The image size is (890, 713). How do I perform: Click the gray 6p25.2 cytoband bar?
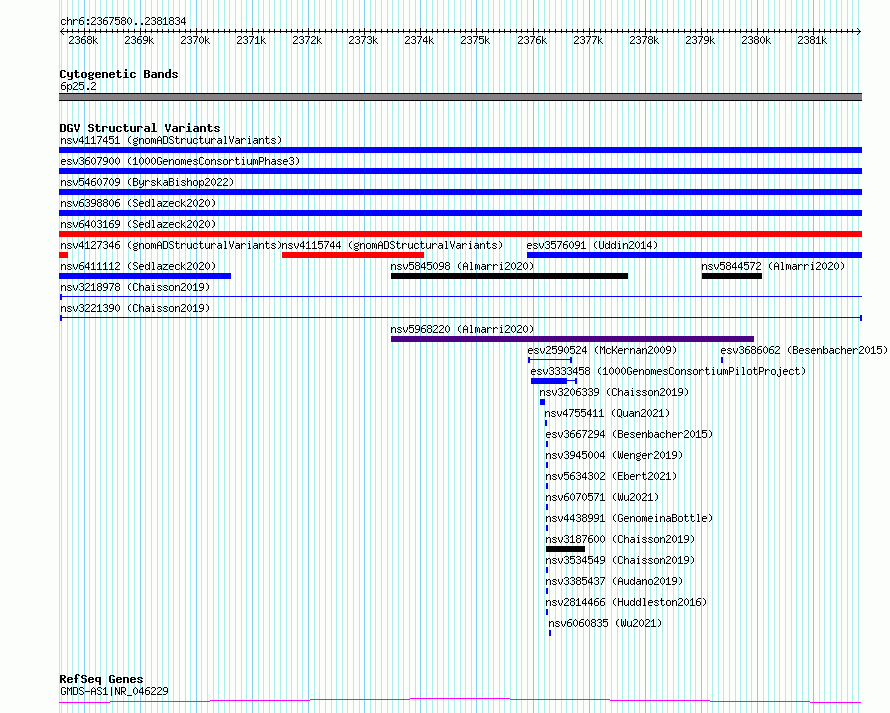point(460,97)
